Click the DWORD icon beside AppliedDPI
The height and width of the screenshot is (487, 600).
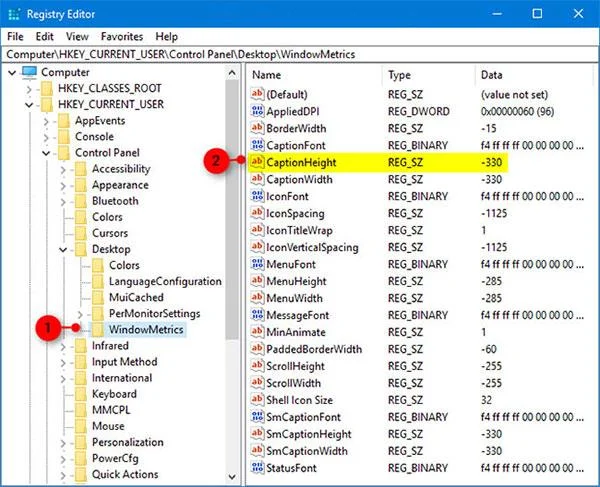(x=257, y=111)
